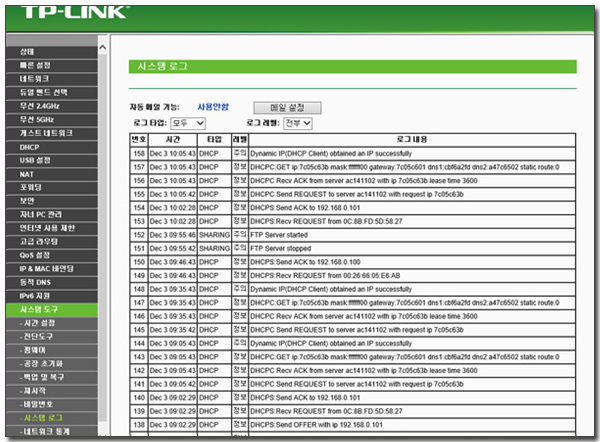Open QoS 설정 menu
Viewport: 600px width, 442px height.
52,255
